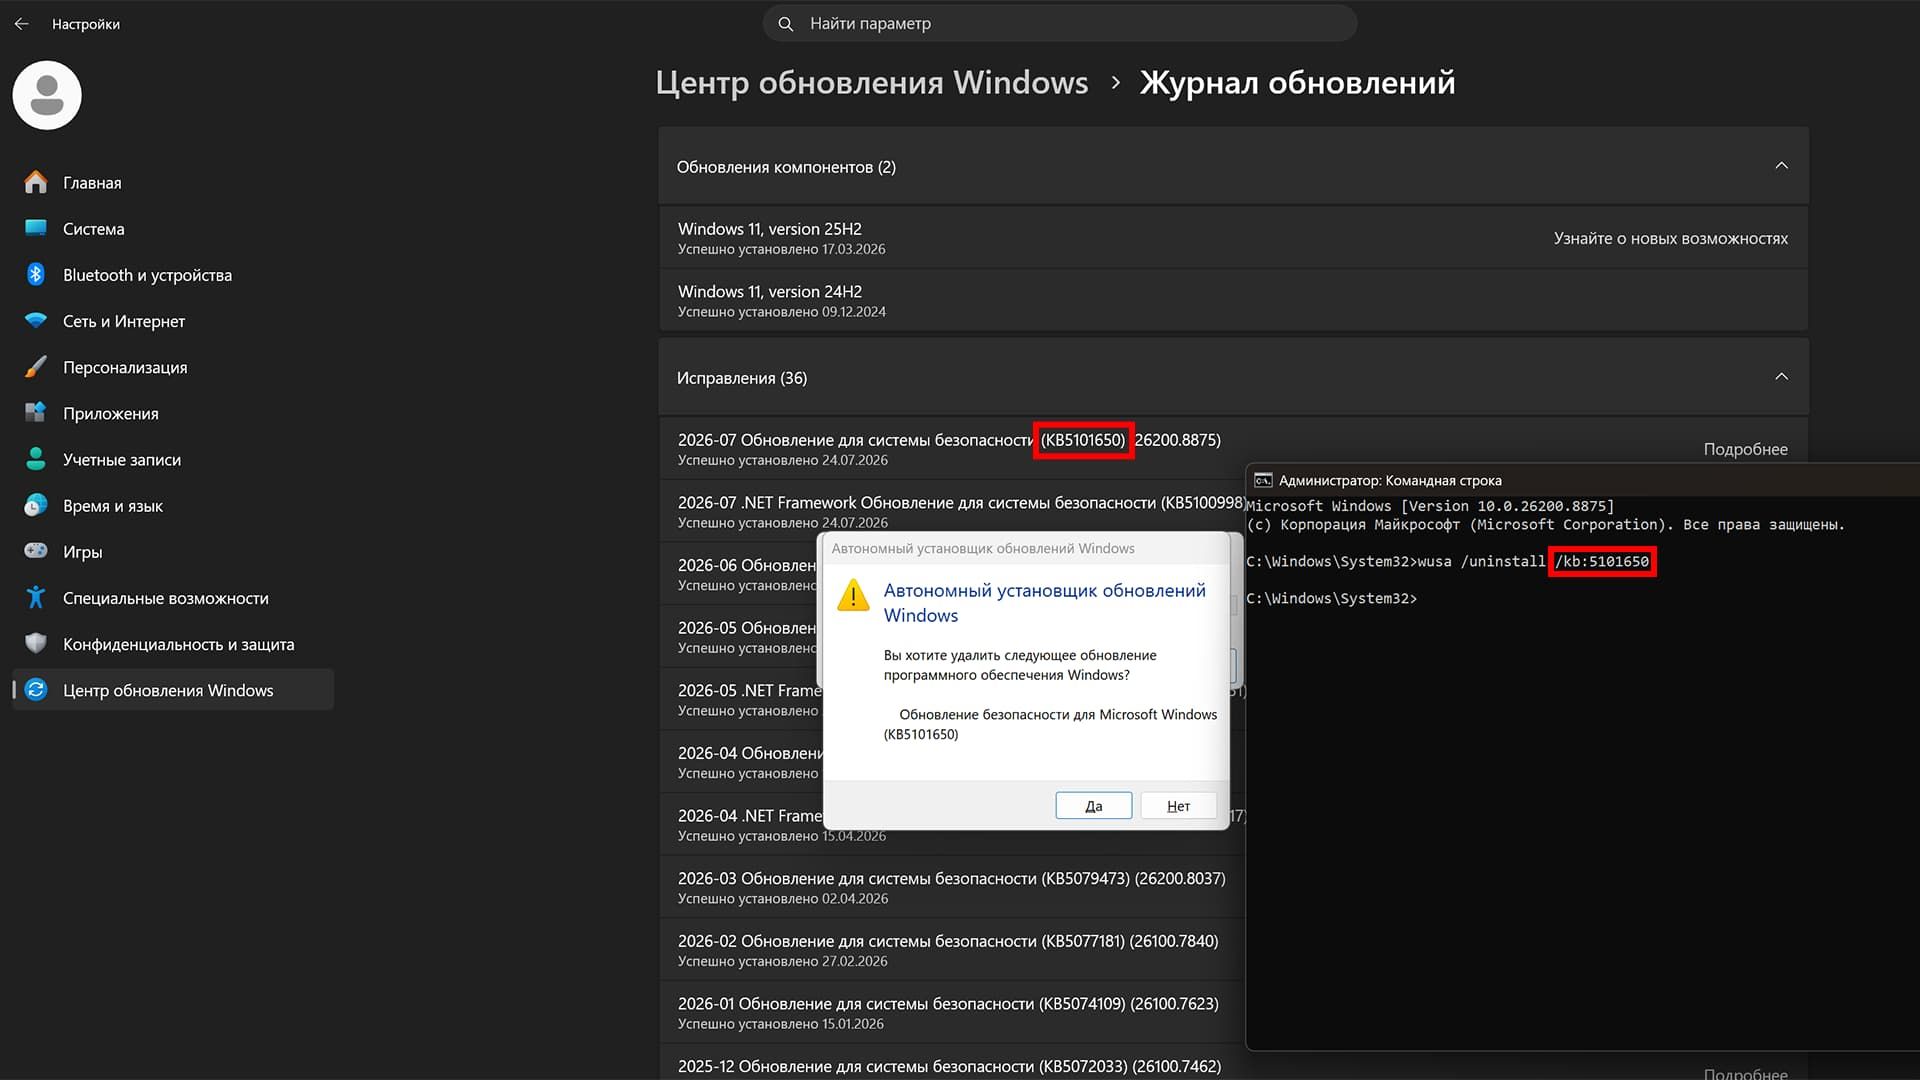Click Узнайте о новых возможностях link

pos(1670,238)
